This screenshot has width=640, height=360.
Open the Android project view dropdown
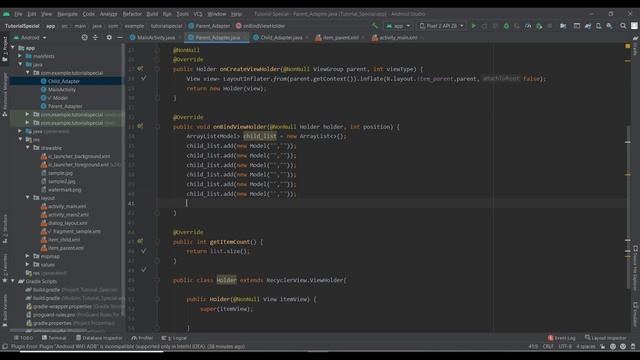tap(30, 38)
